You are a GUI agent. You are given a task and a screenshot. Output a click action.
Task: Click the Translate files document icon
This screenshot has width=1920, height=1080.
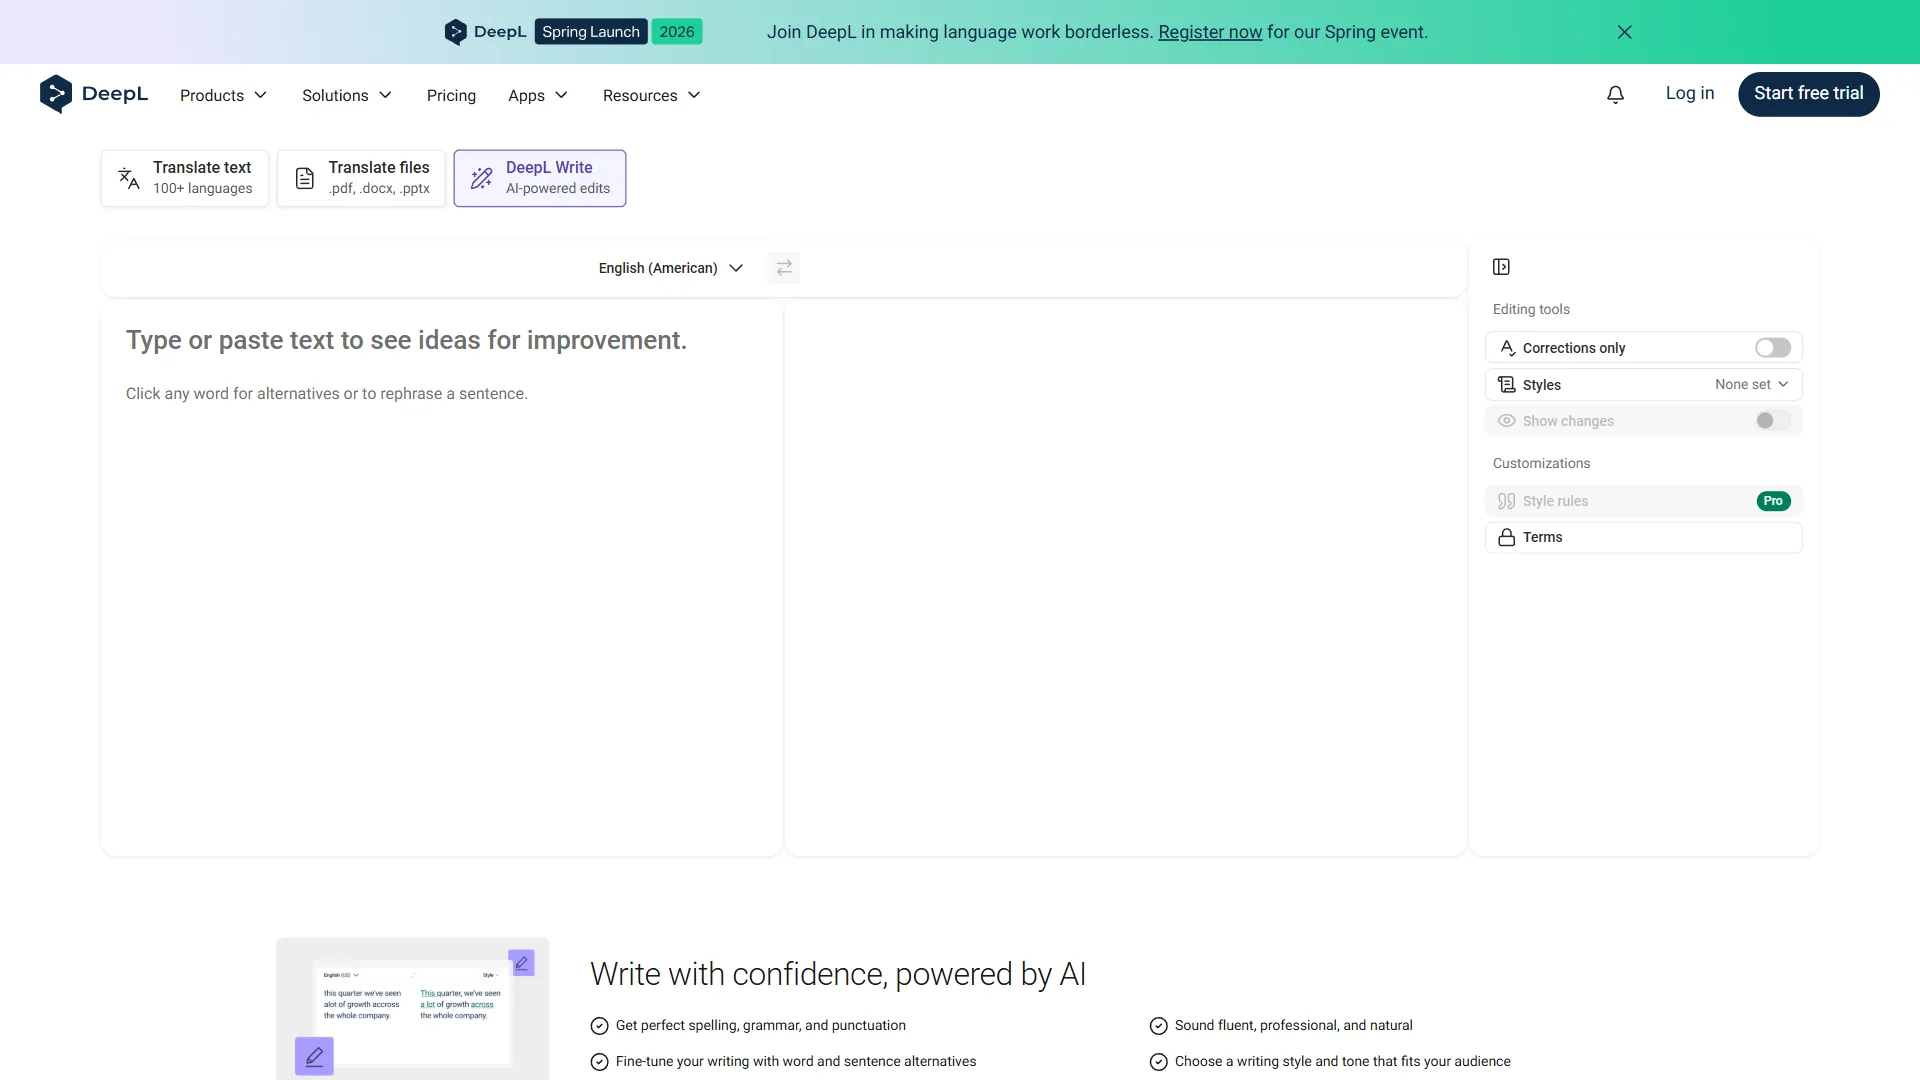(x=305, y=178)
